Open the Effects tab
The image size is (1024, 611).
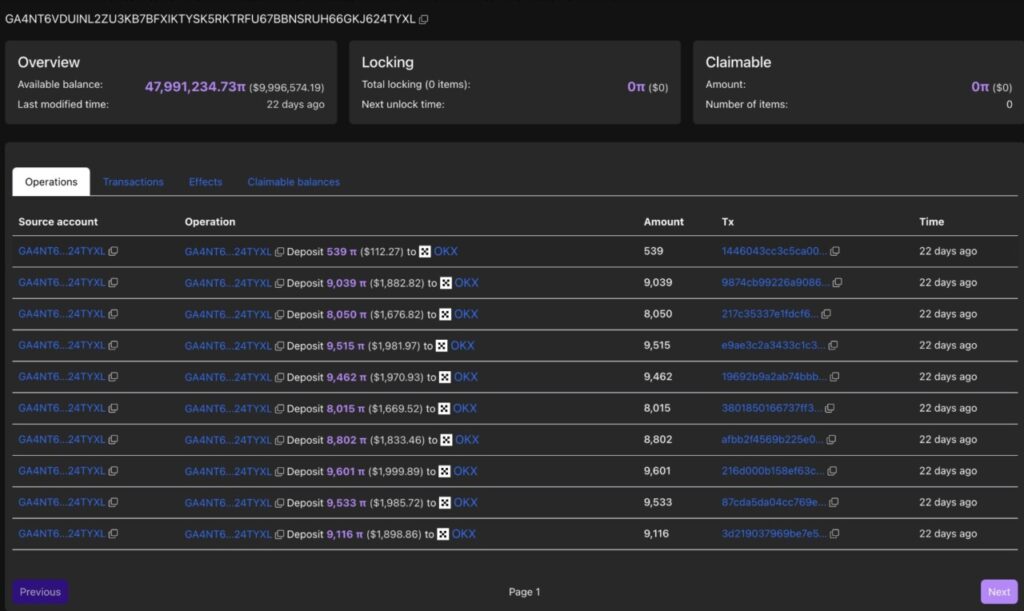point(205,182)
